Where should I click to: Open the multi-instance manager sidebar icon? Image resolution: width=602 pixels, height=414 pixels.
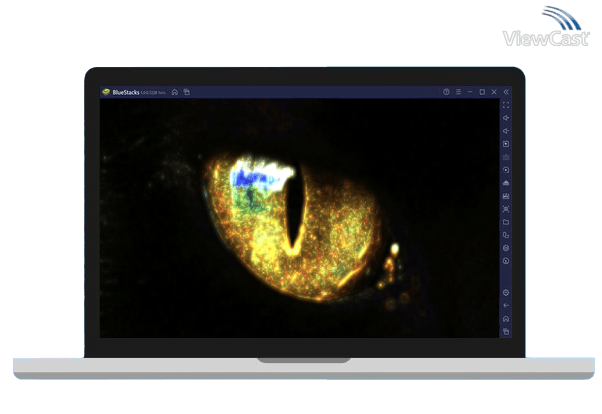pyautogui.click(x=506, y=235)
